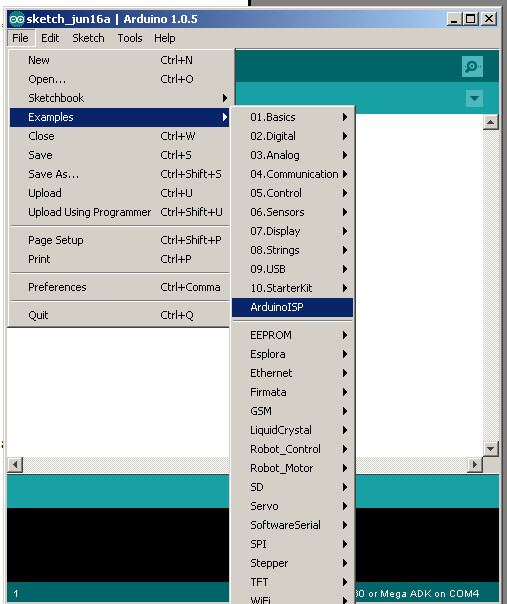Choose Print from the File menu
The height and width of the screenshot is (604, 507).
tap(119, 259)
